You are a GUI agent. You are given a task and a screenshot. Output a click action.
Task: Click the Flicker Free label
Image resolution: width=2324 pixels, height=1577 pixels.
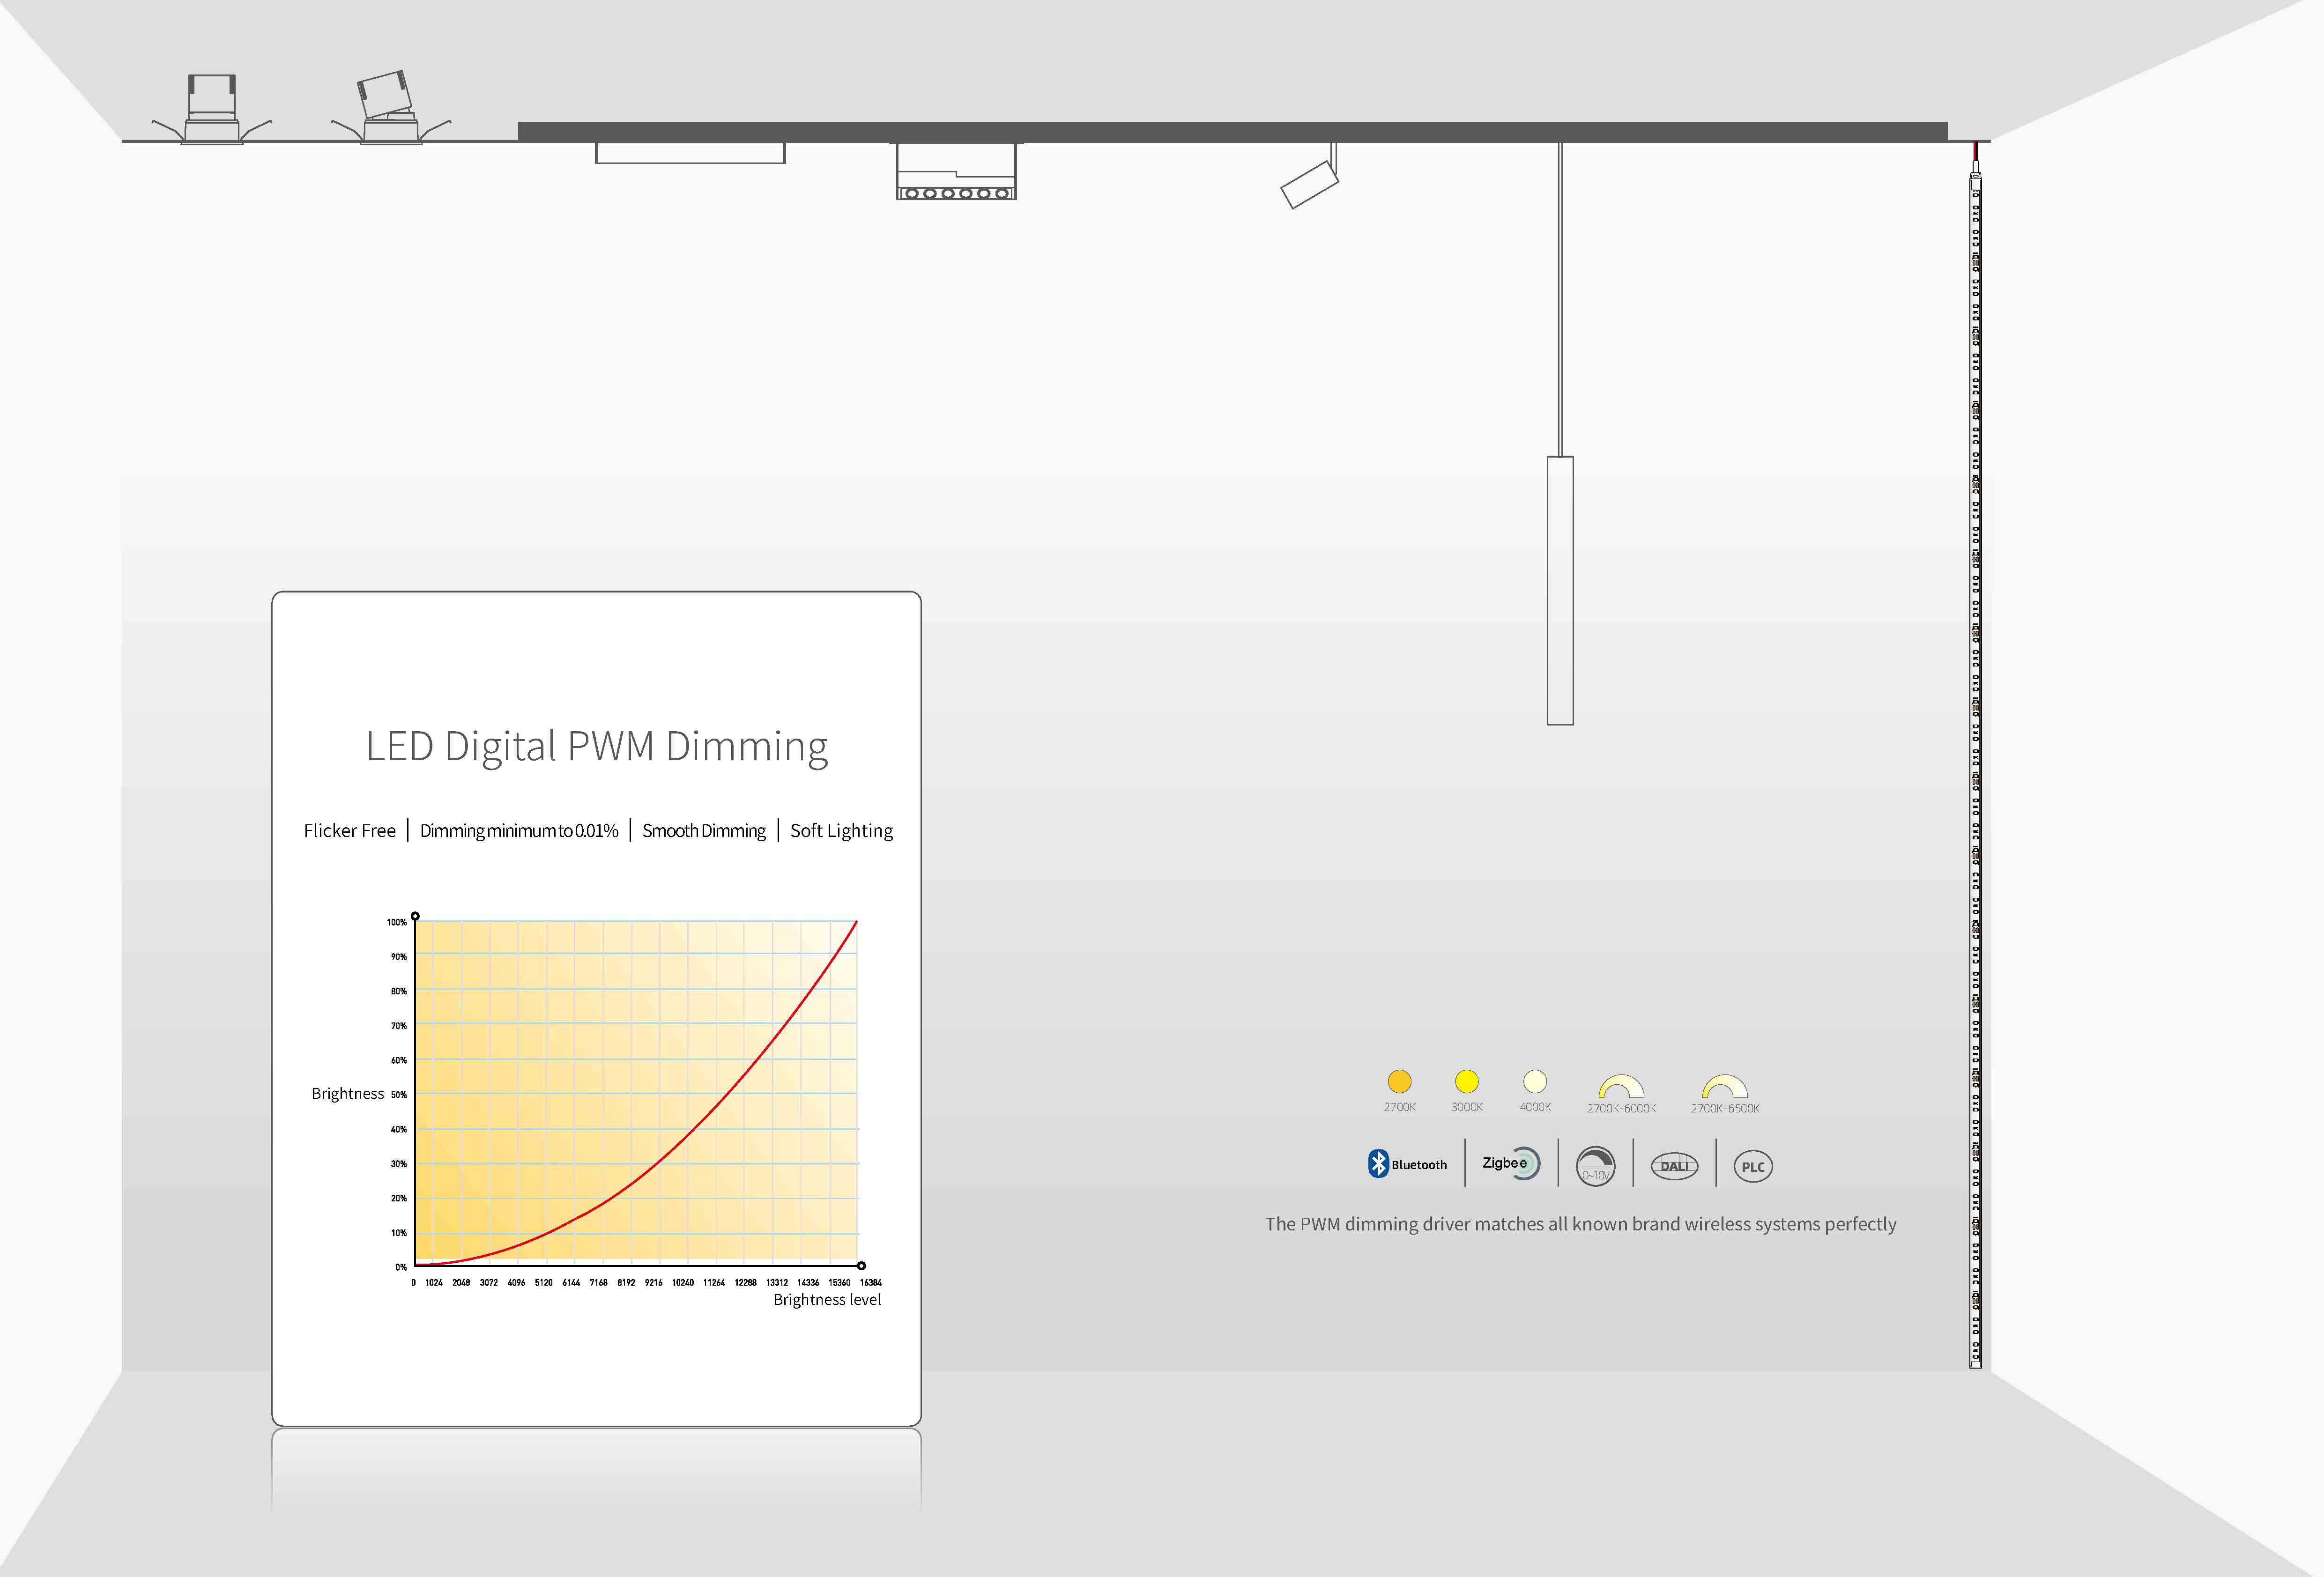[x=349, y=831]
